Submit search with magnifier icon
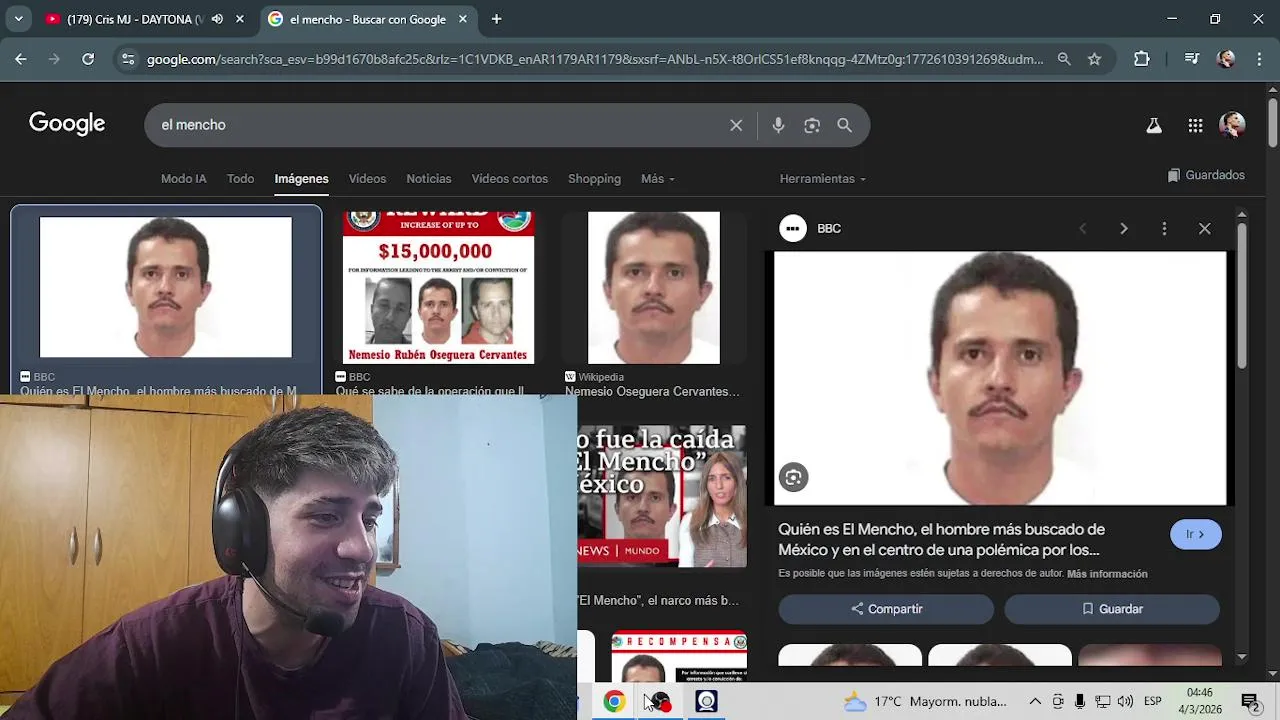This screenshot has height=720, width=1280. click(x=845, y=125)
